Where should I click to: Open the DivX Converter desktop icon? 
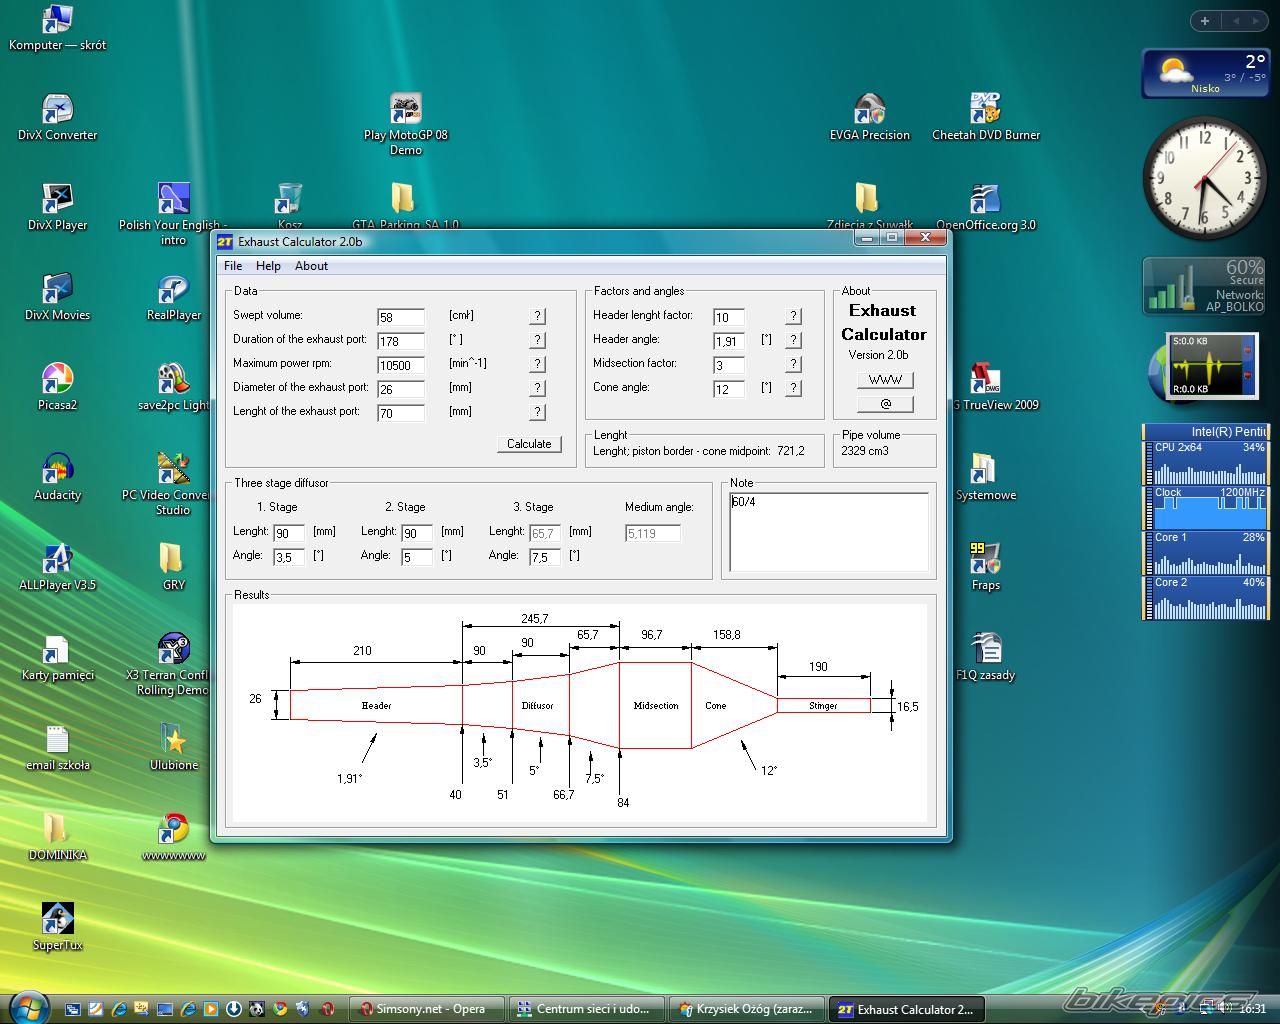57,118
